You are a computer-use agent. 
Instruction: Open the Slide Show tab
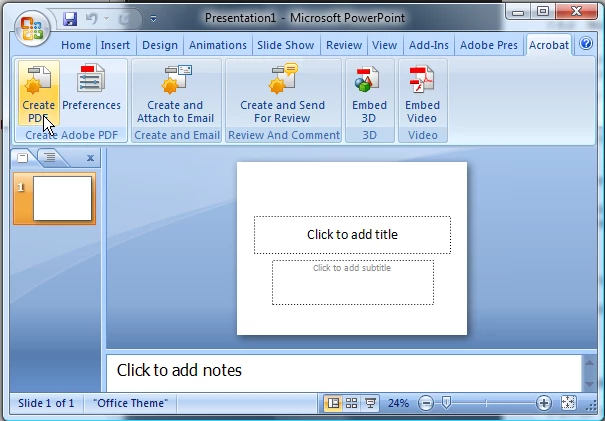(286, 45)
